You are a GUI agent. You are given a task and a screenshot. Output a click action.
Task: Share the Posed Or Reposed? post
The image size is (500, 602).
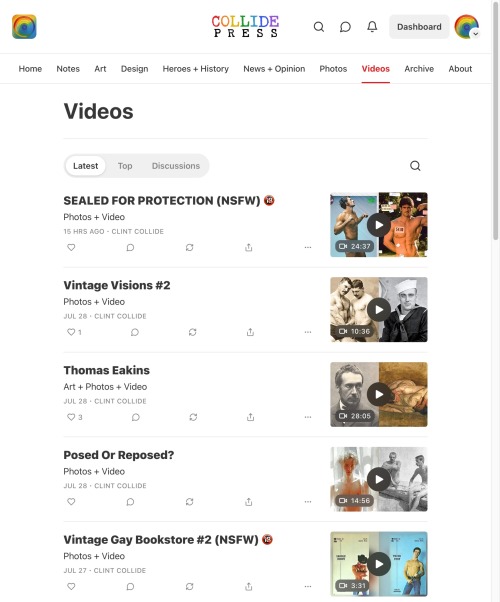tap(248, 502)
